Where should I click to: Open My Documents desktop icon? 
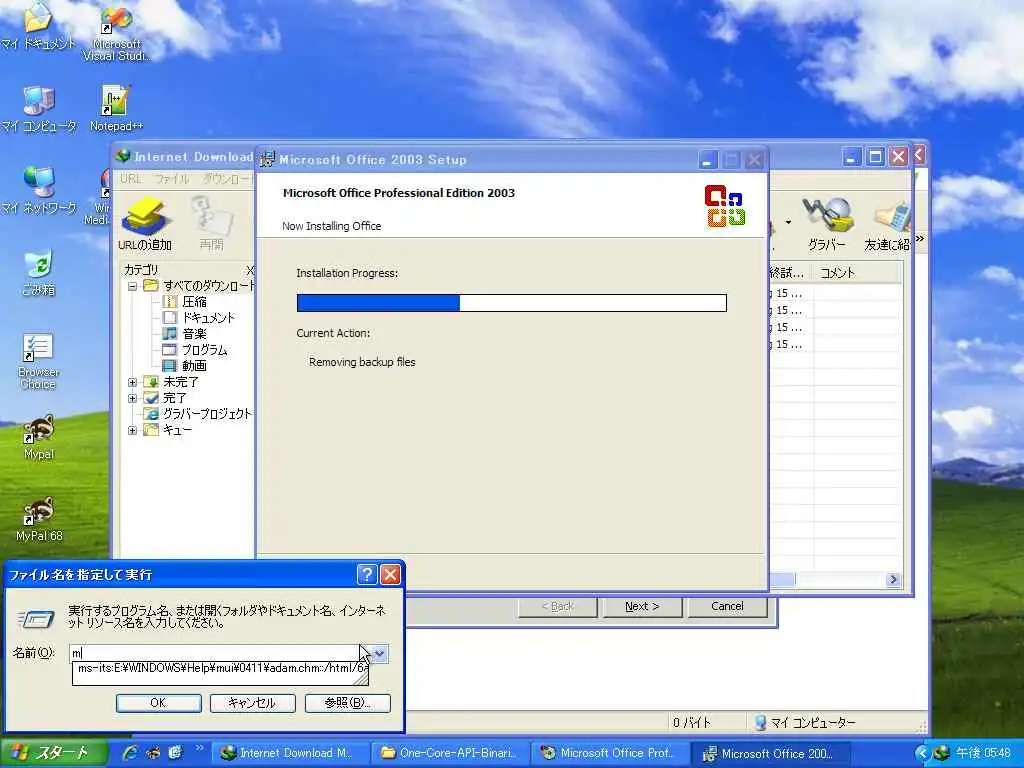(x=38, y=26)
